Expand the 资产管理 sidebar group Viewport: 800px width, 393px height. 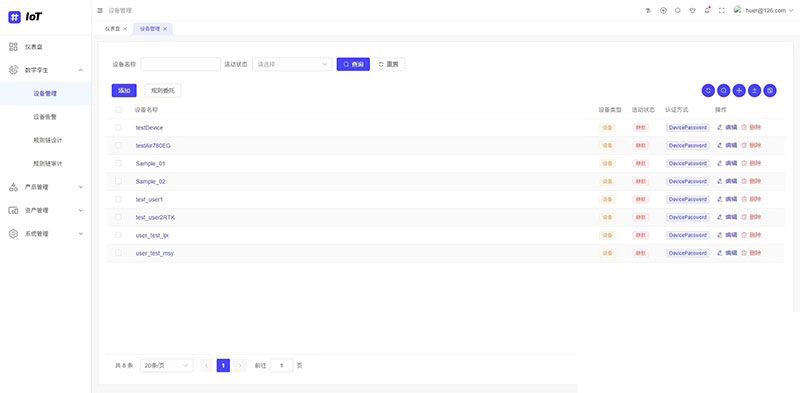click(x=46, y=210)
